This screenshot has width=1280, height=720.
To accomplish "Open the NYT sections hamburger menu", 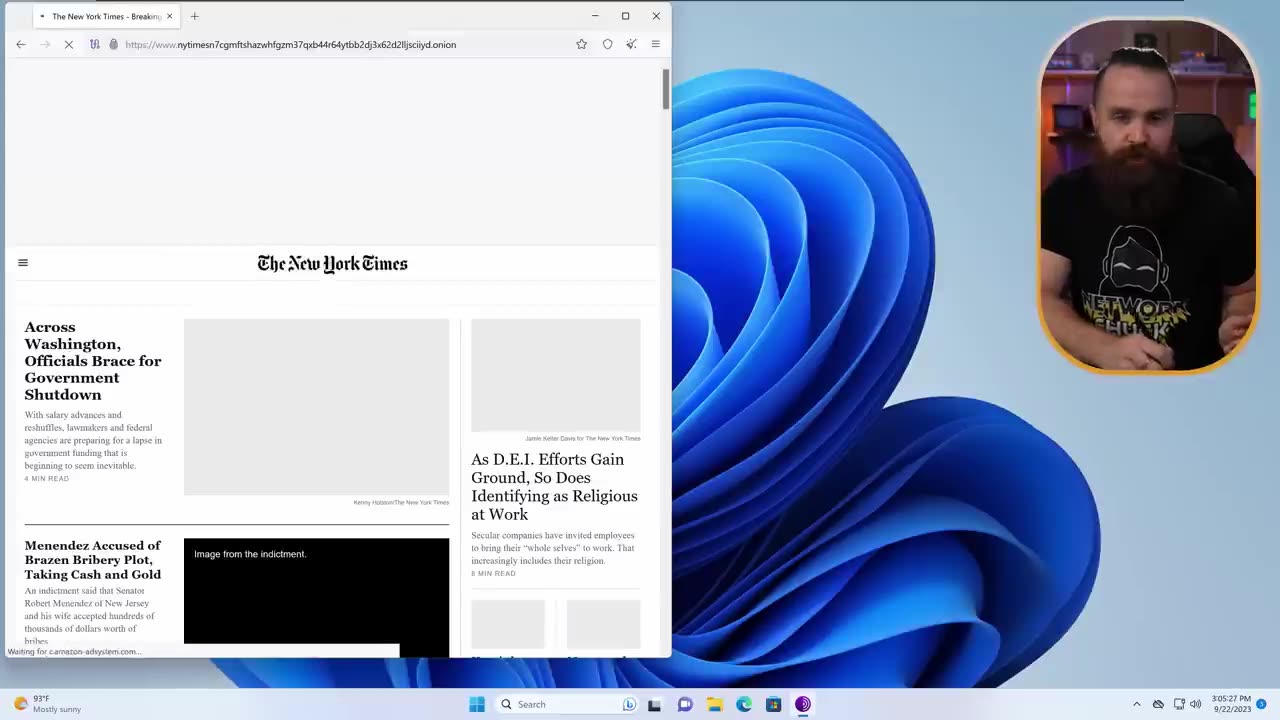I will 23,263.
